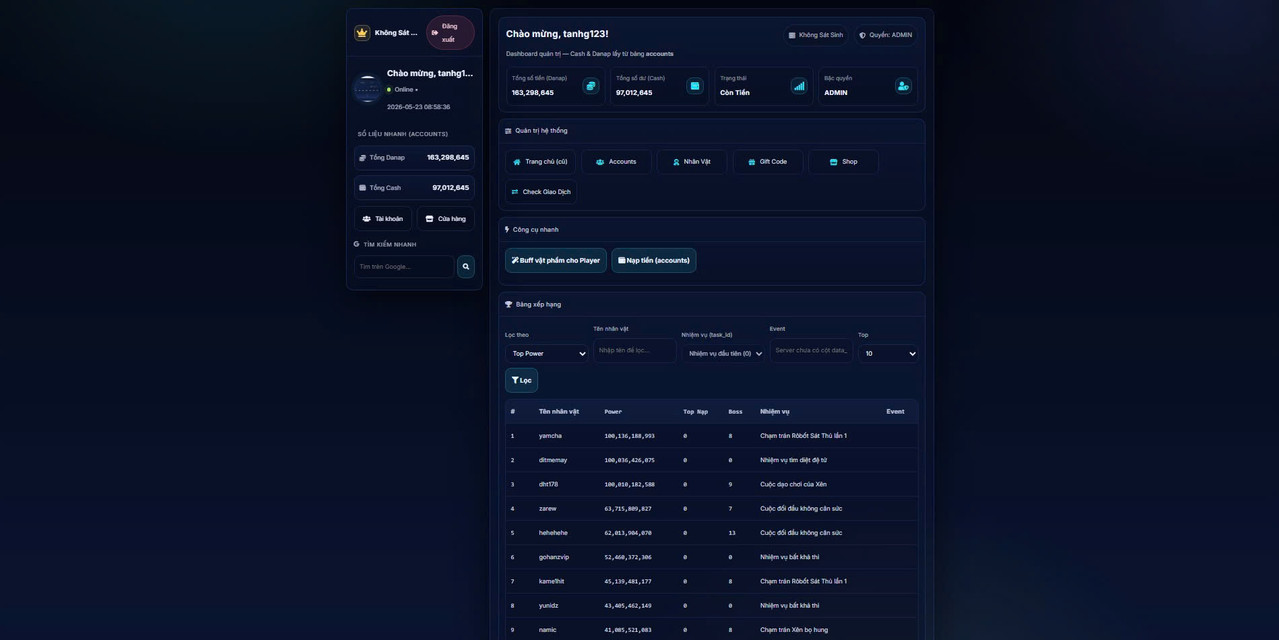Image resolution: width=1279 pixels, height=640 pixels.
Task: Select player name ditmemay in ranking
Action: 553,460
